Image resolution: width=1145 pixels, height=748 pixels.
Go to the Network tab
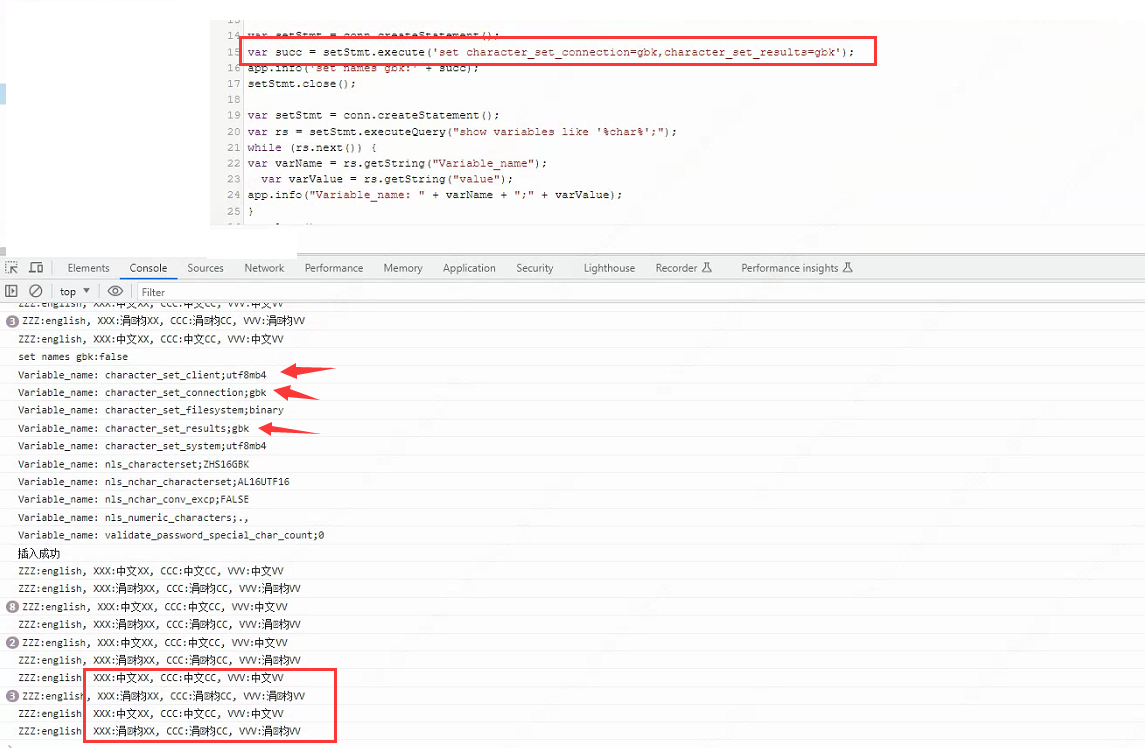[264, 268]
